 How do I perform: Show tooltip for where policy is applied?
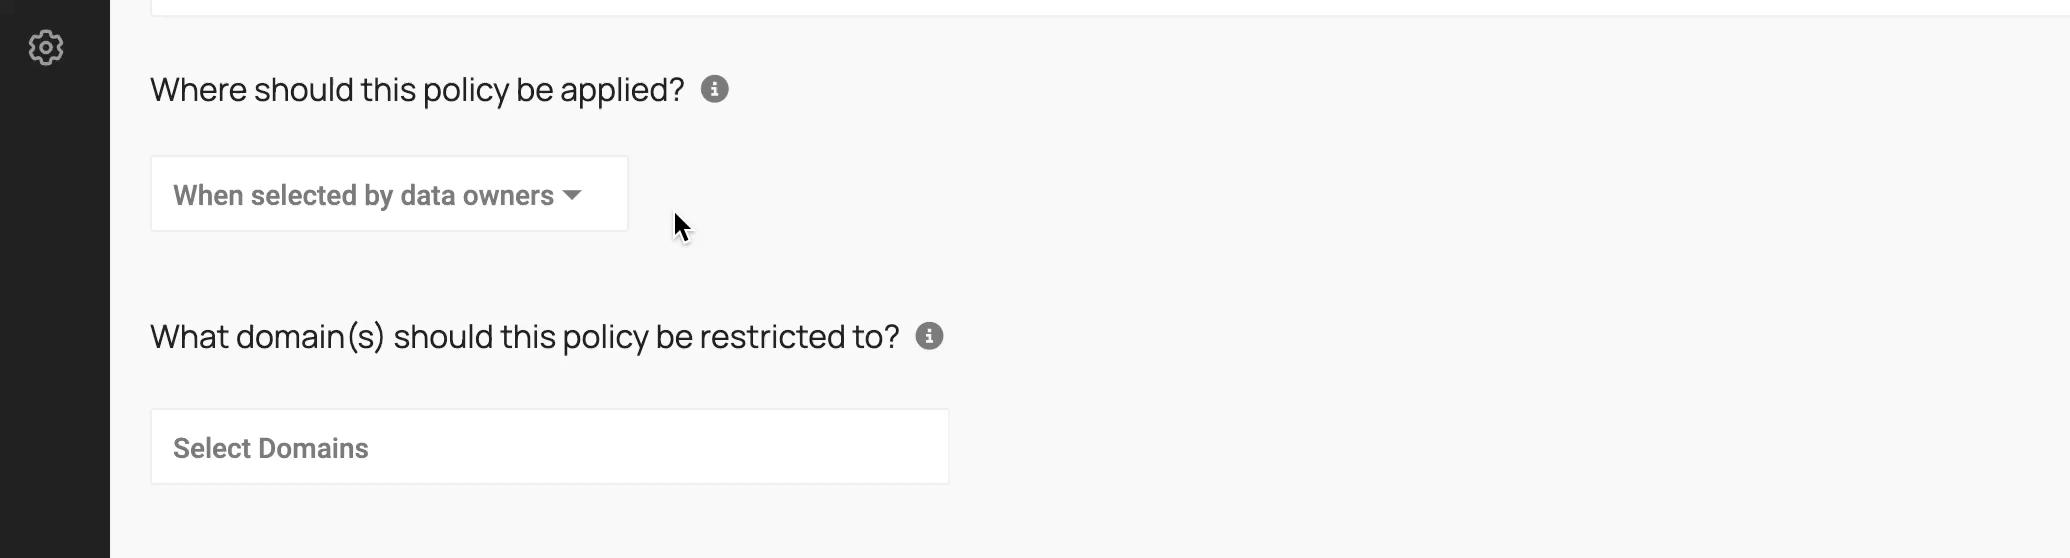[714, 89]
